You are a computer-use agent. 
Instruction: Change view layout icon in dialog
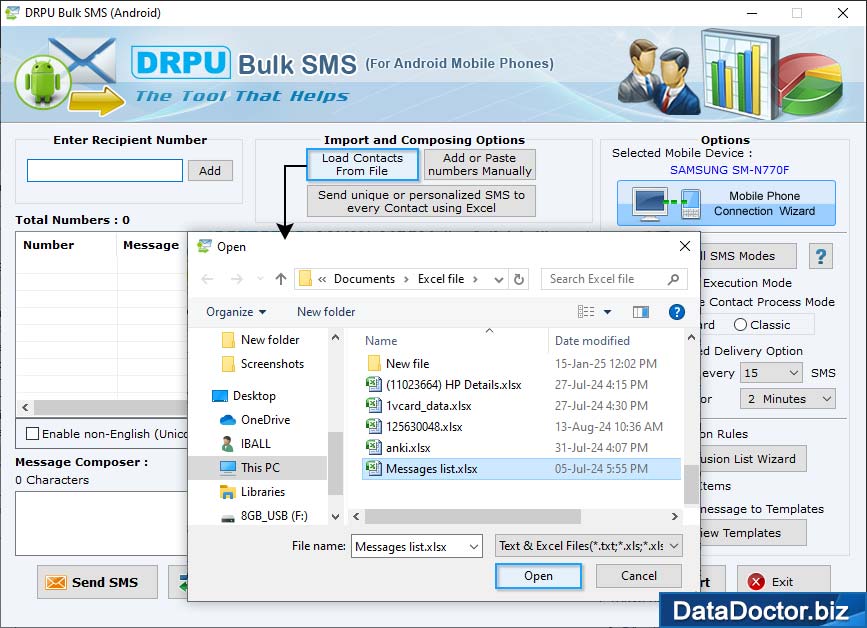coord(586,312)
